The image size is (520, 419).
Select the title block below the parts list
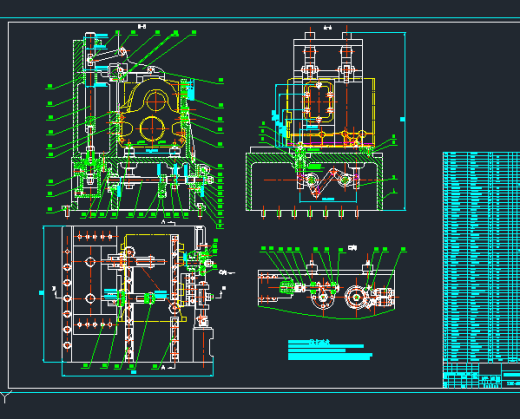coord(481,375)
